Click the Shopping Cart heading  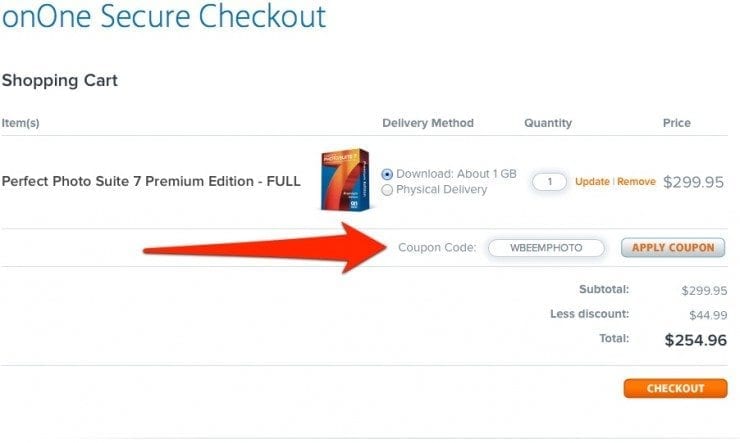tap(59, 80)
